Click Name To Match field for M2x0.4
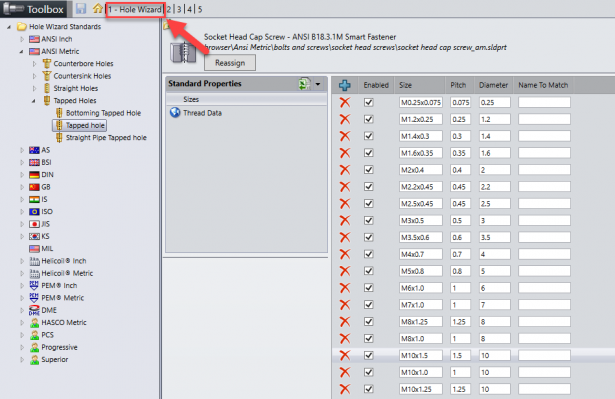This screenshot has height=399, width=615. (x=544, y=170)
